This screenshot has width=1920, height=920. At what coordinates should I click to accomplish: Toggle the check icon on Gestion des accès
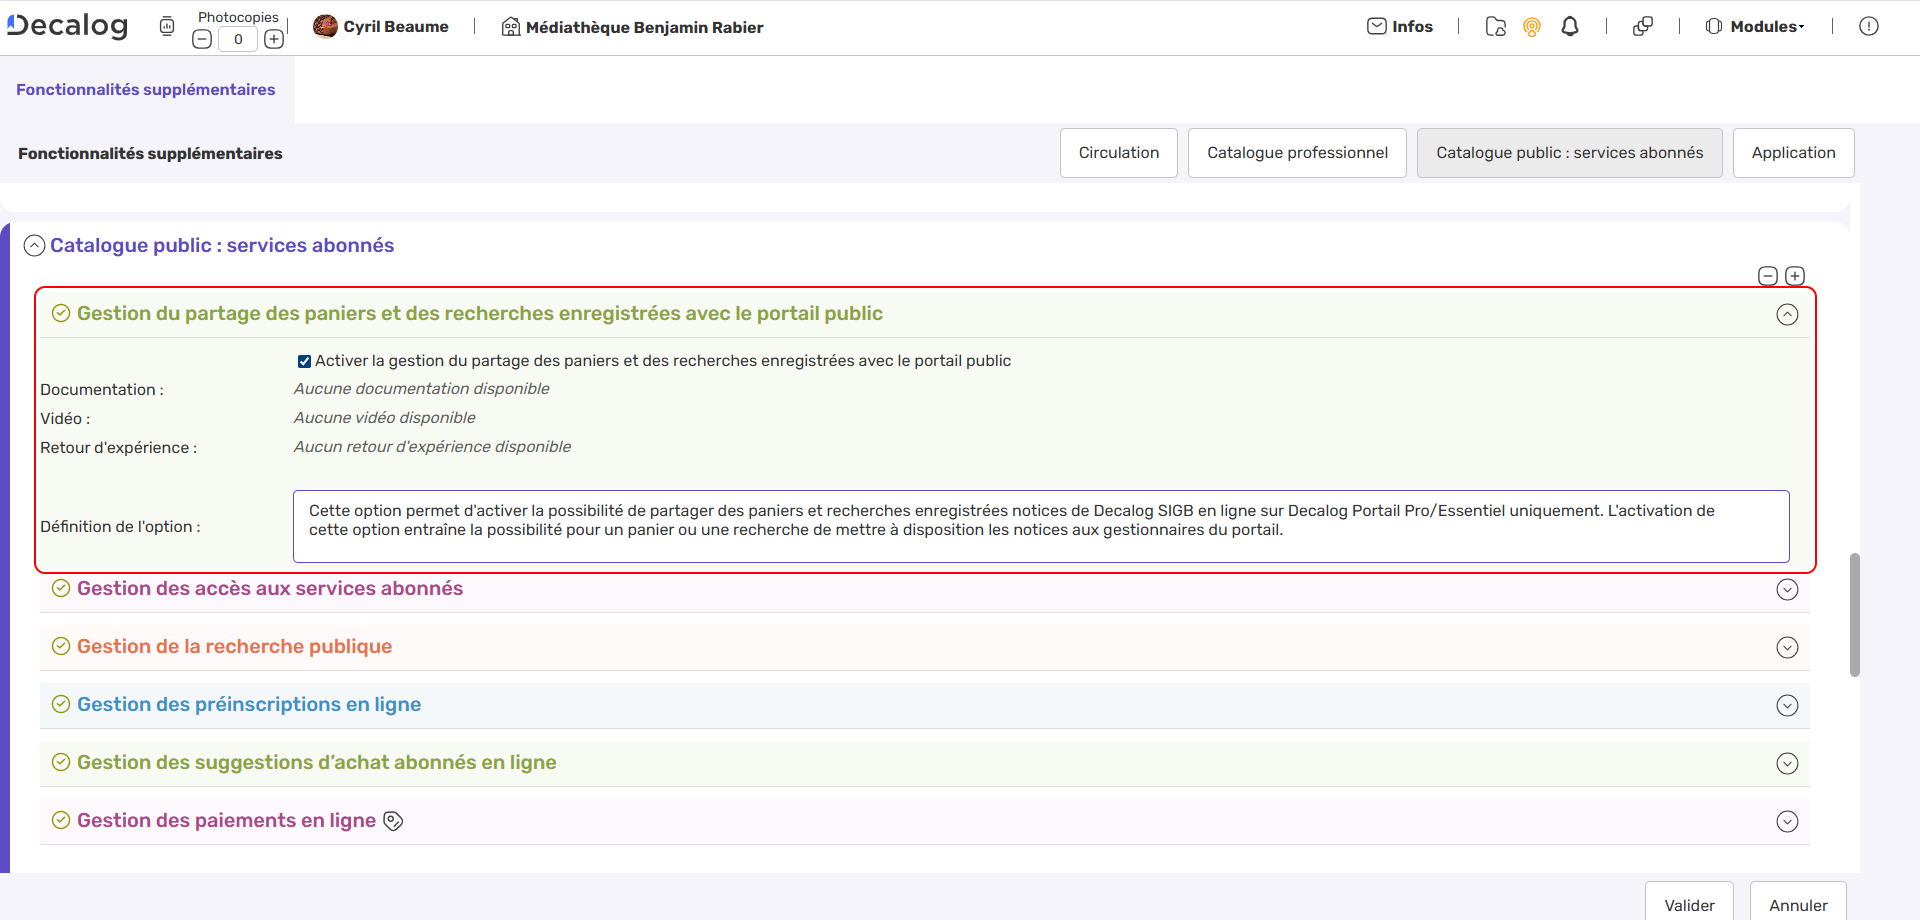point(60,589)
